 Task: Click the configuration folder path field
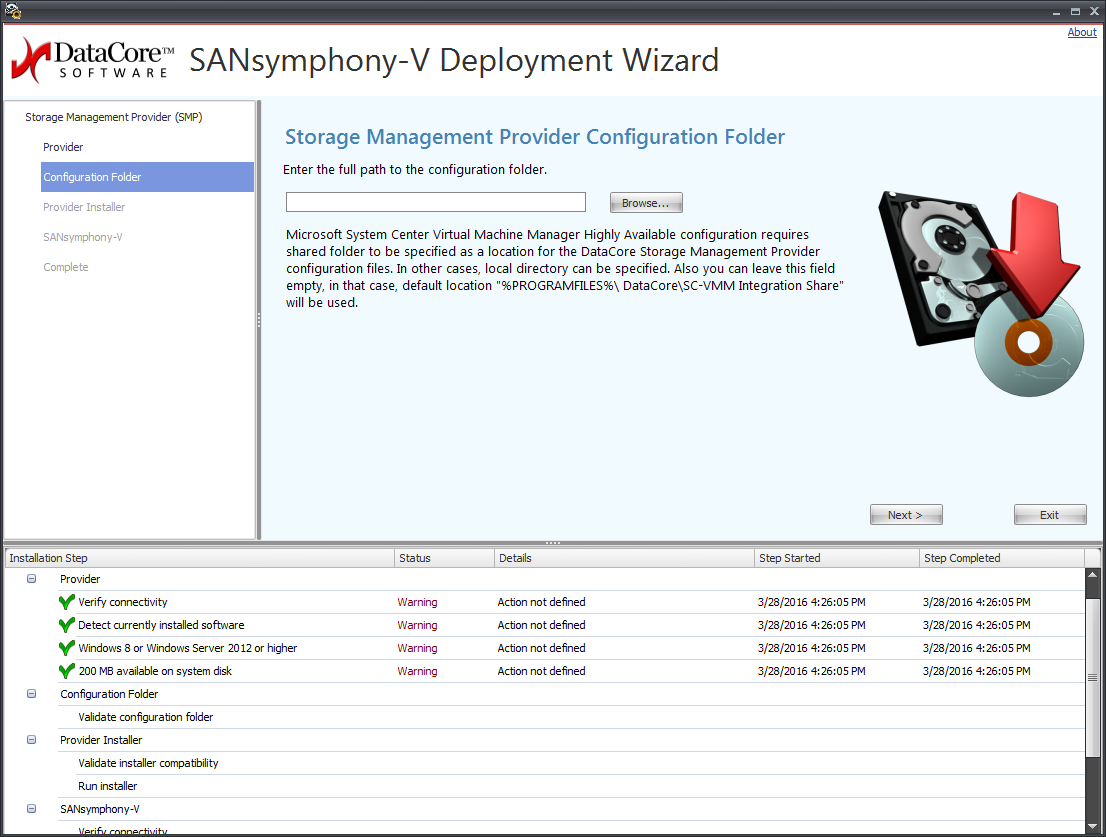pyautogui.click(x=435, y=203)
